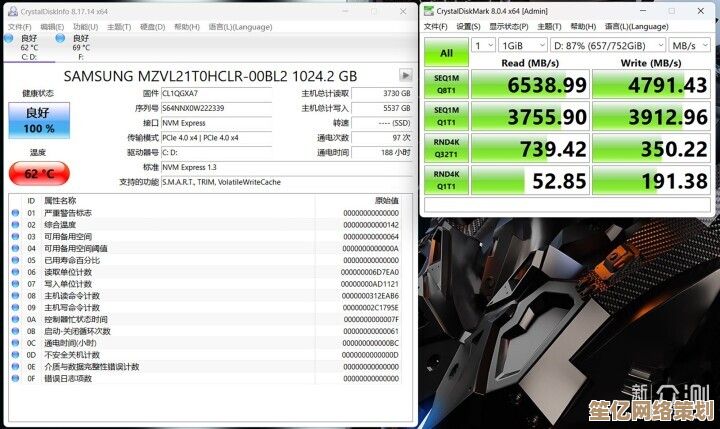The height and width of the screenshot is (429, 720).
Task: Click the 6538.99 sequential read result
Action: pos(530,85)
